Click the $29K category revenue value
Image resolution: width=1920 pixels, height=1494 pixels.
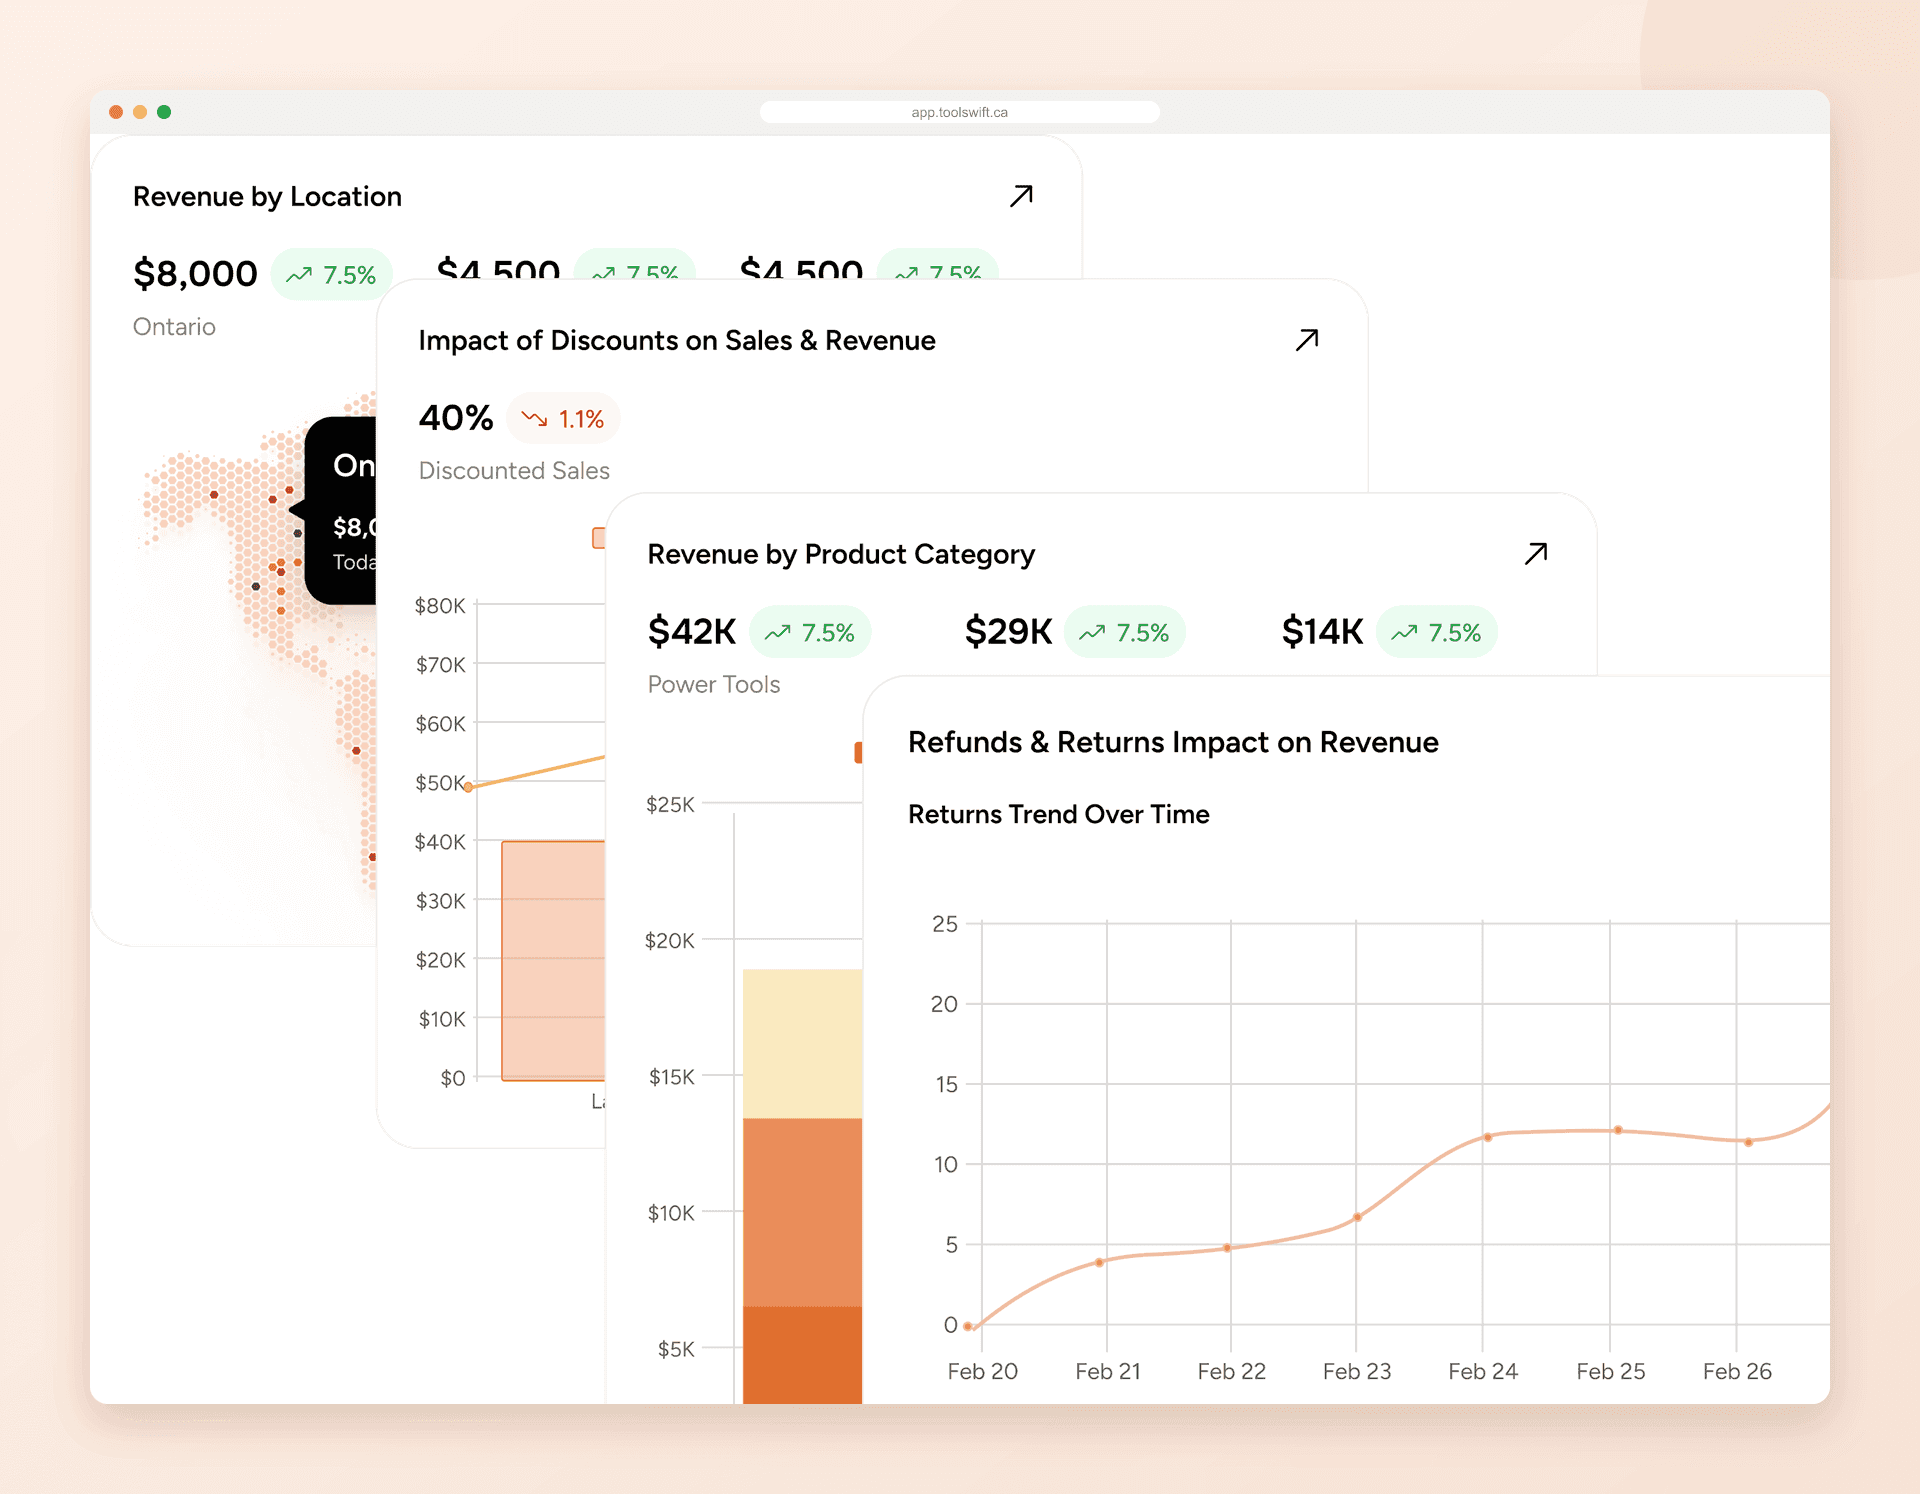click(x=1008, y=632)
